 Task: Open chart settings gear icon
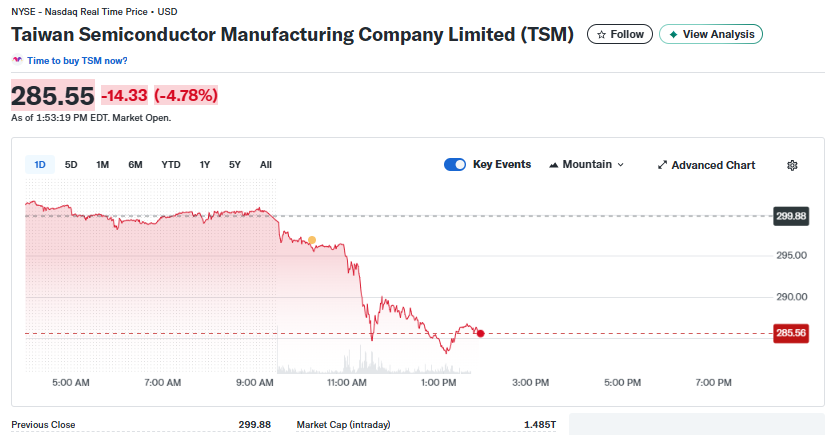pos(793,165)
